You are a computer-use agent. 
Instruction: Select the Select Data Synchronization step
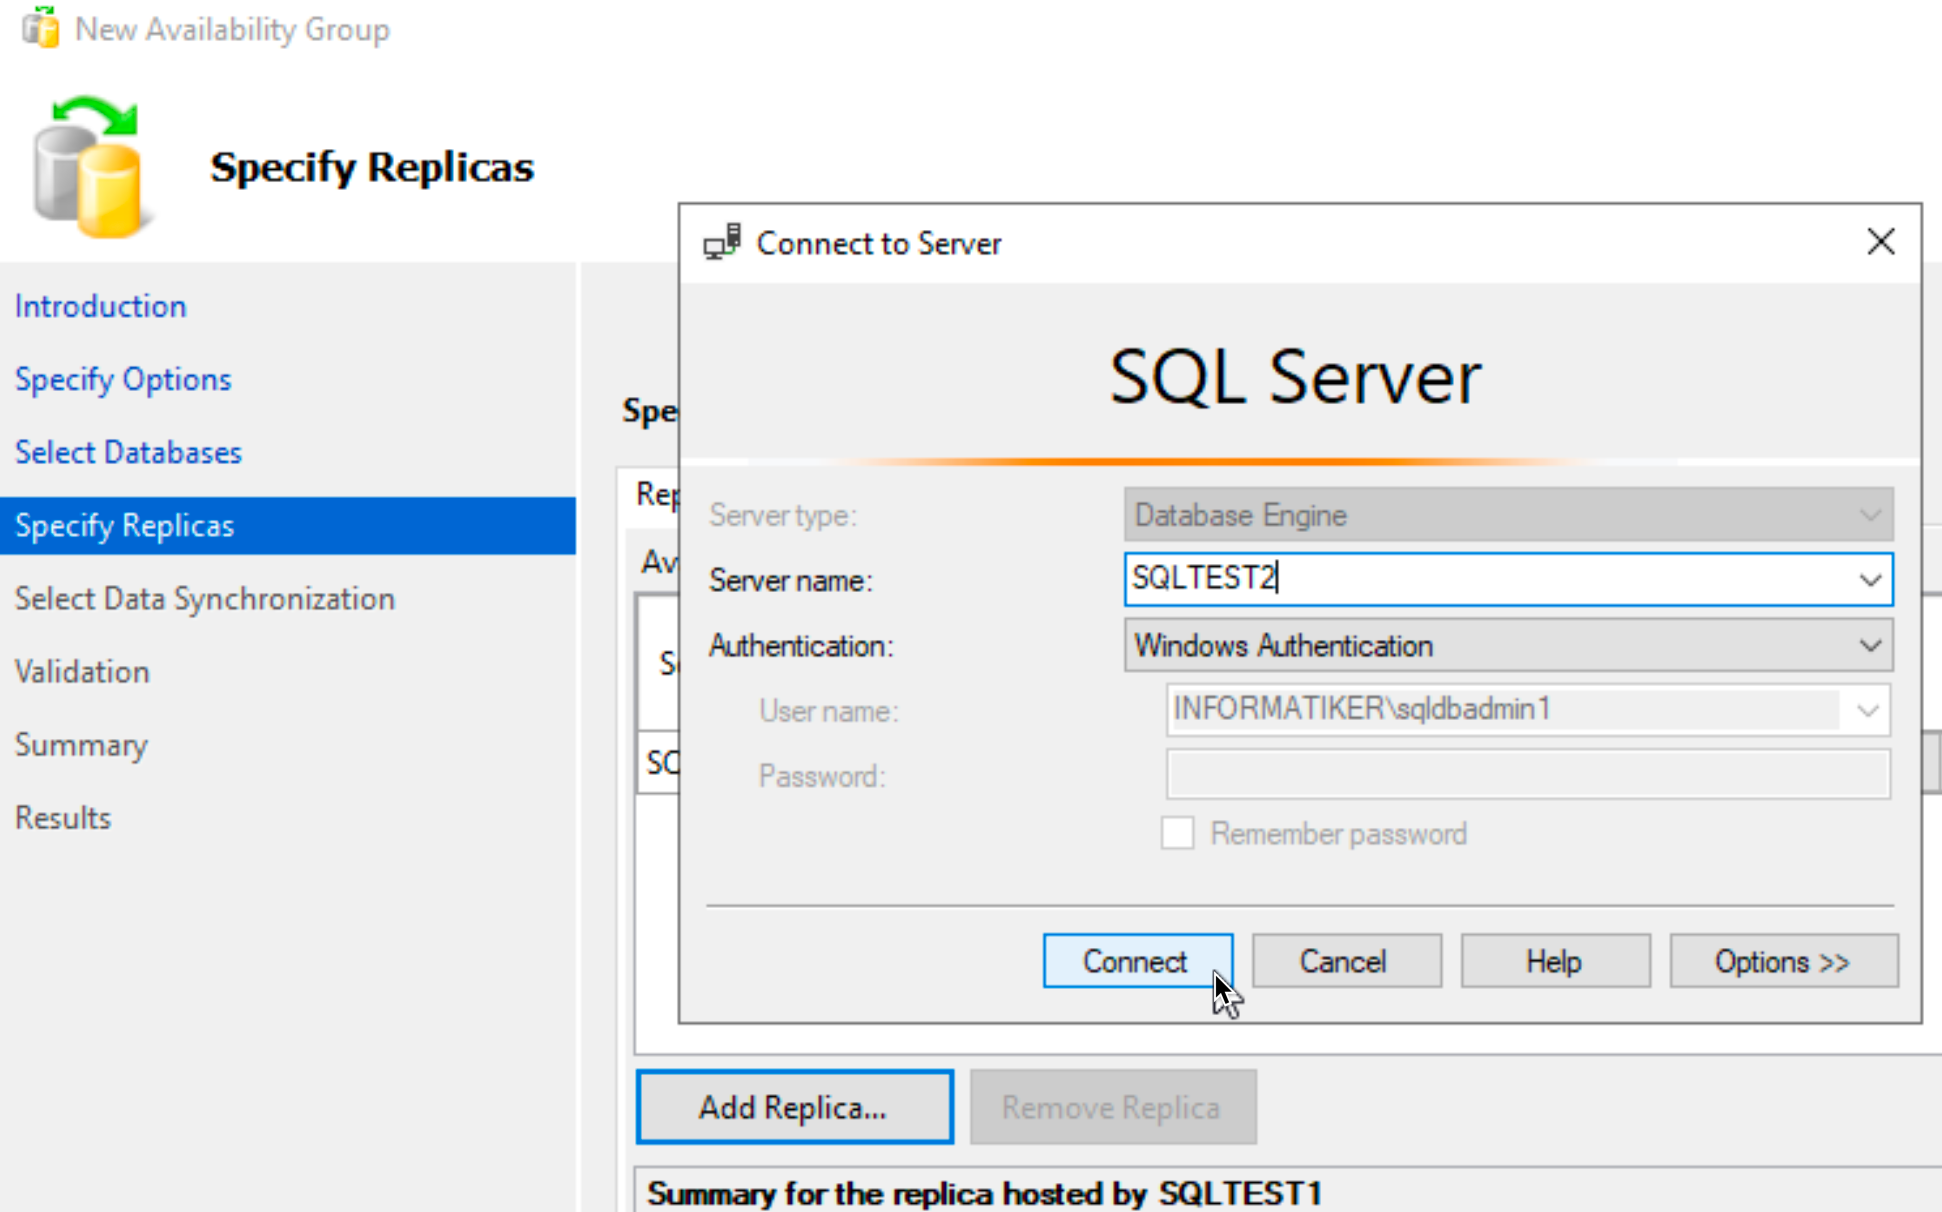pos(205,598)
